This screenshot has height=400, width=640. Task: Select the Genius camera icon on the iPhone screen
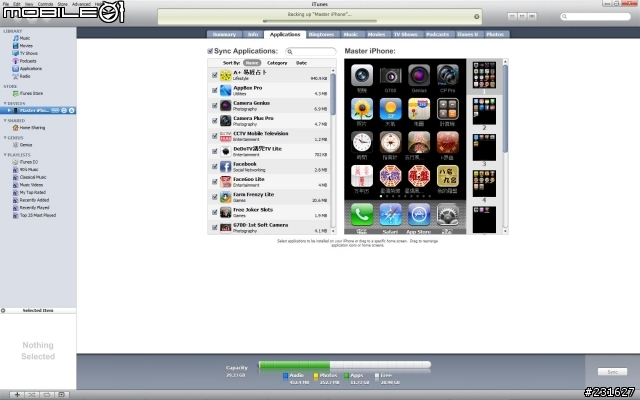[419, 75]
